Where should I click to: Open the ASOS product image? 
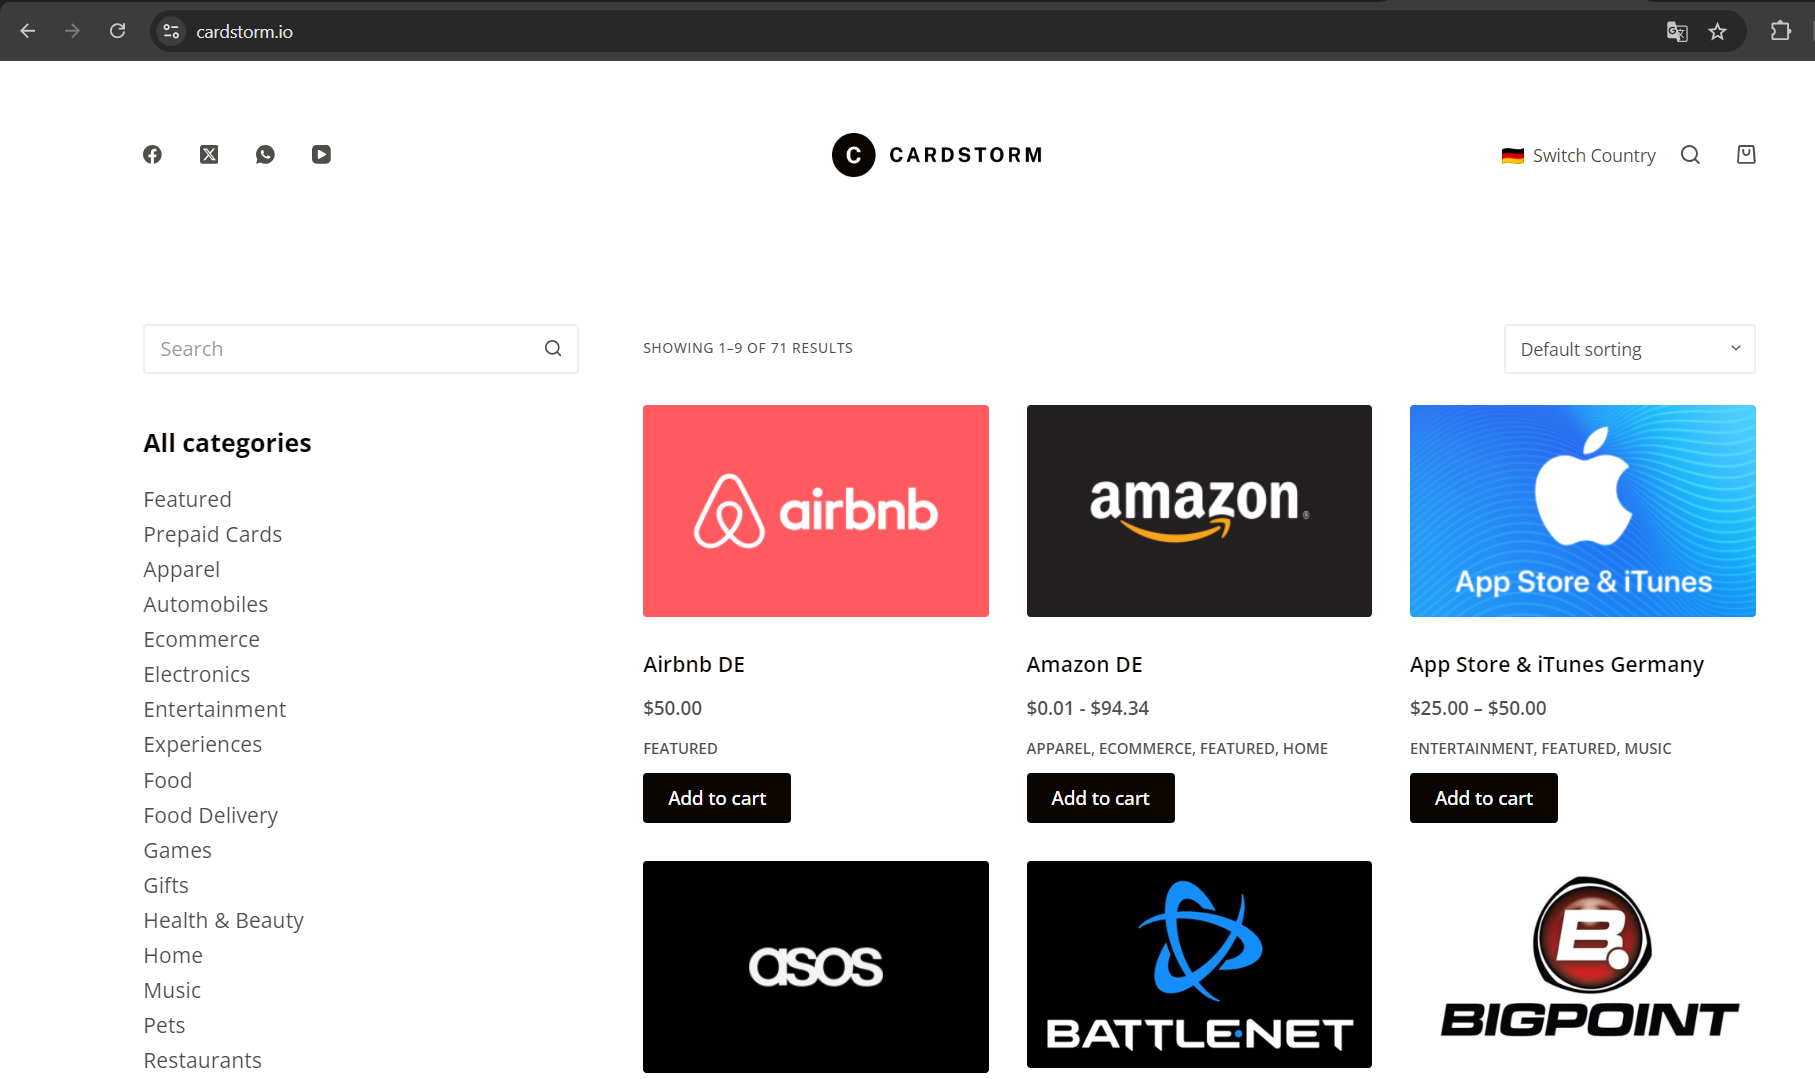coord(815,967)
